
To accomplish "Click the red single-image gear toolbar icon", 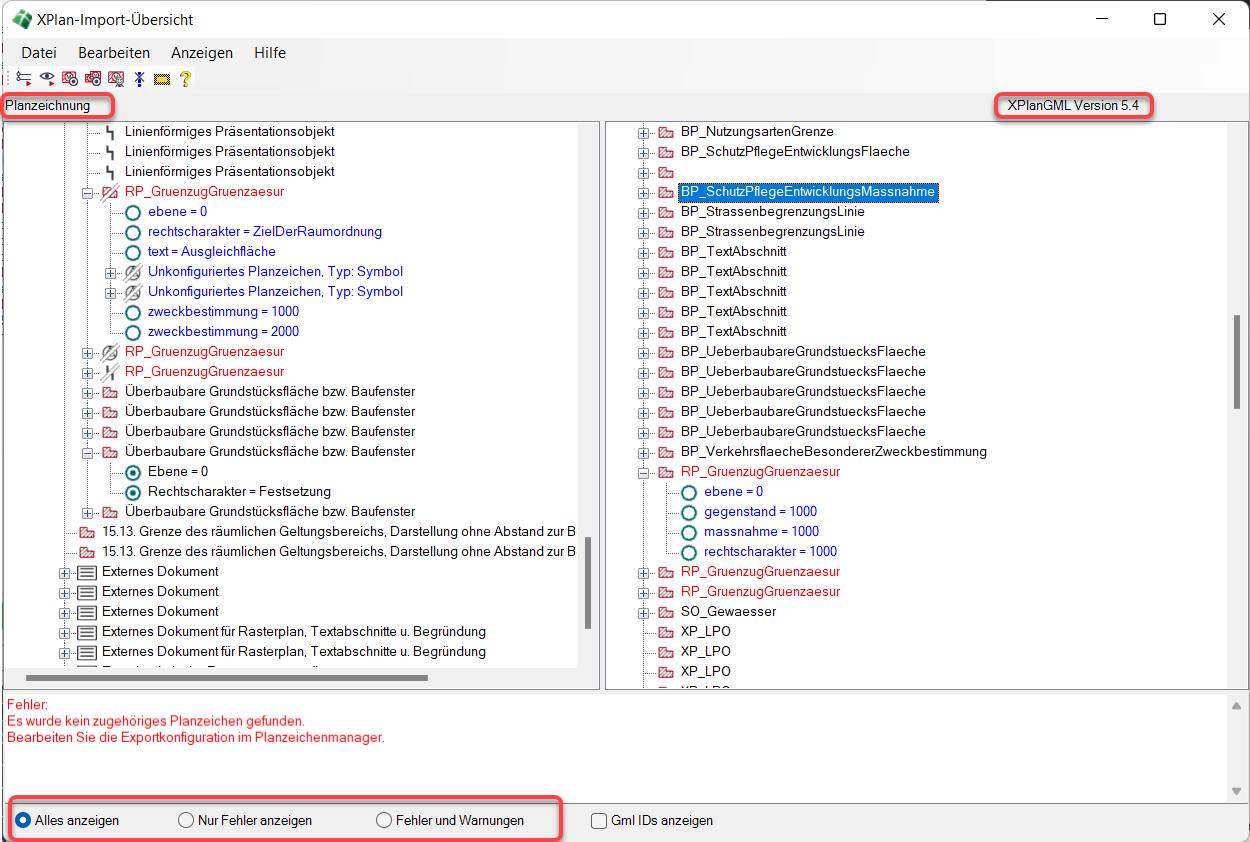I will (70, 78).
